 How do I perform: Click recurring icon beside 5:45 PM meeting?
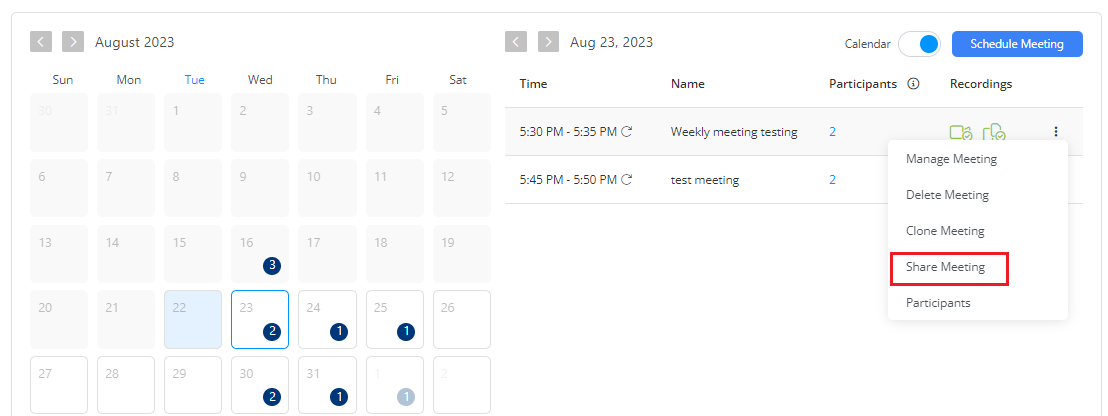627,180
